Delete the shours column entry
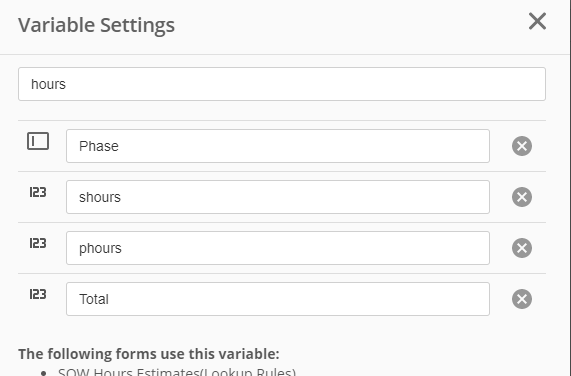The image size is (571, 376). [x=522, y=197]
